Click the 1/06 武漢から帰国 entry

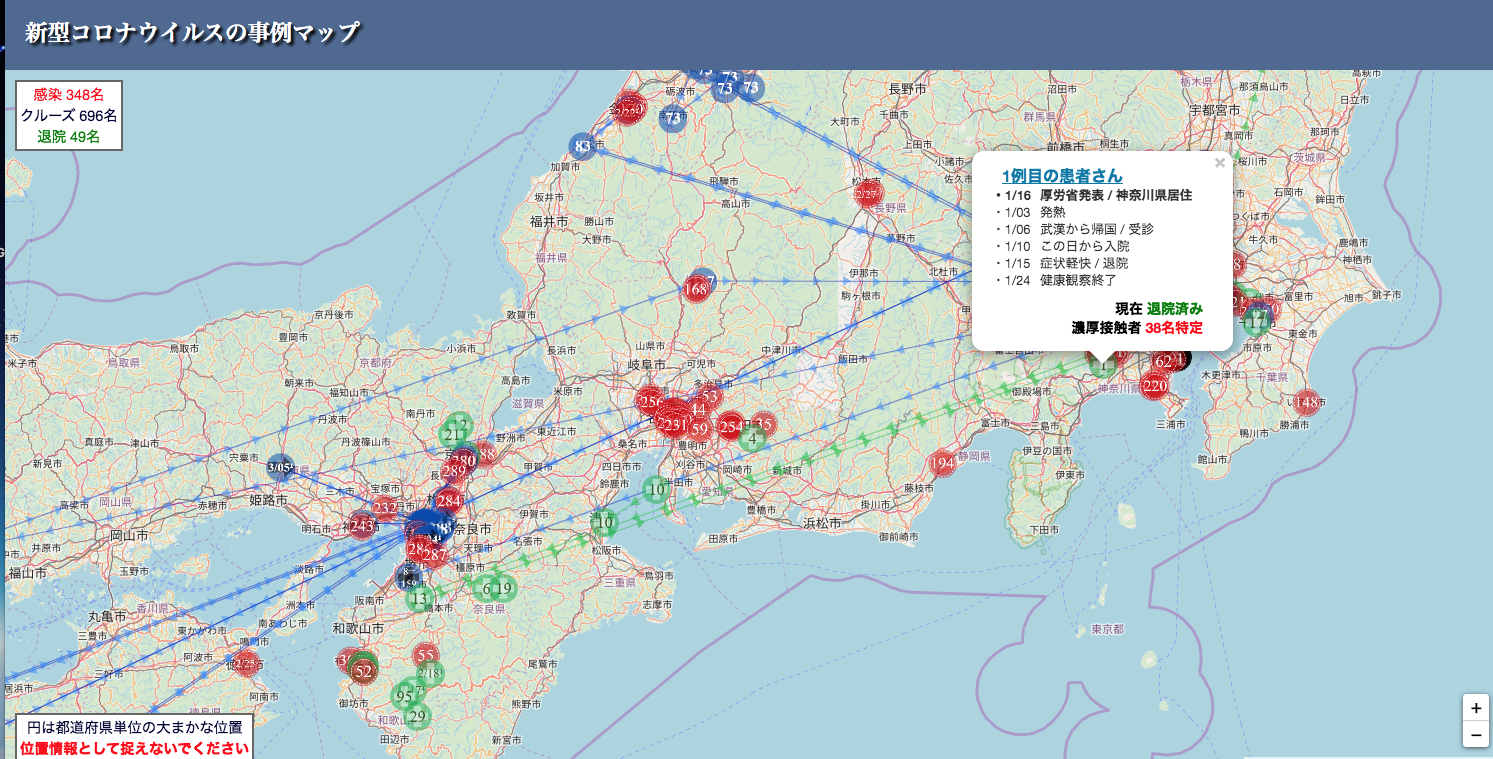click(x=1075, y=229)
